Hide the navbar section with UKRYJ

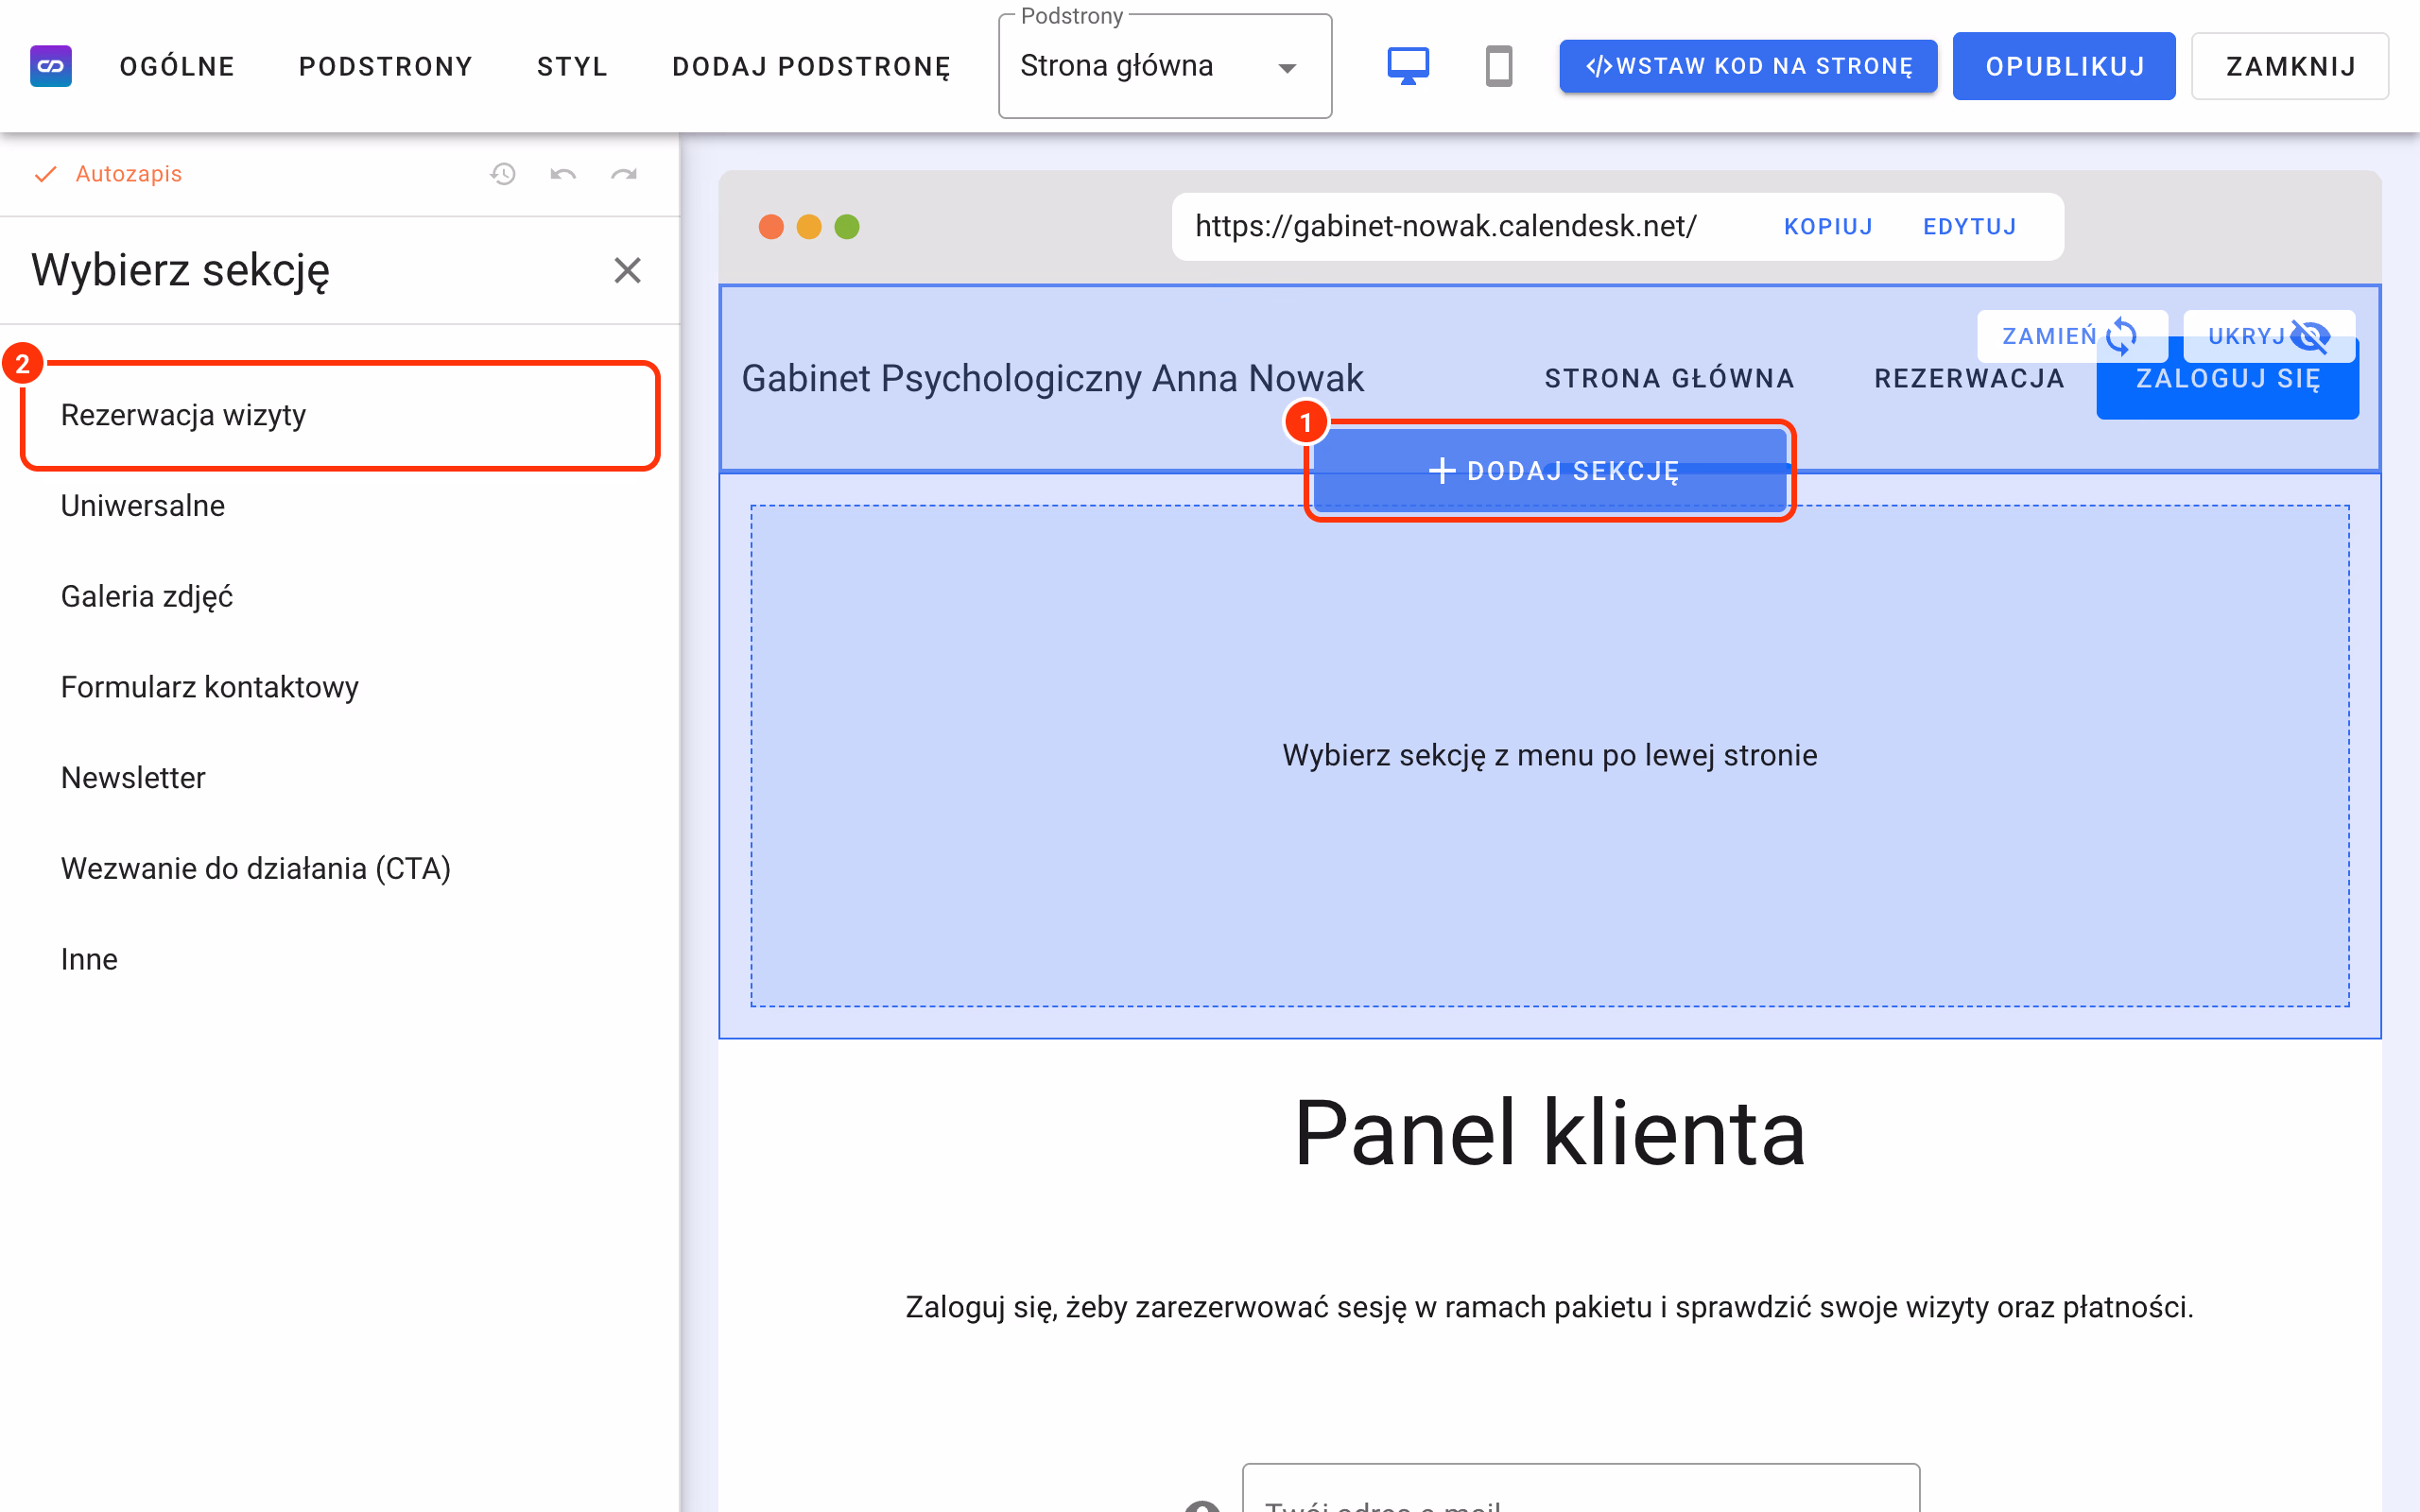pyautogui.click(x=2268, y=336)
